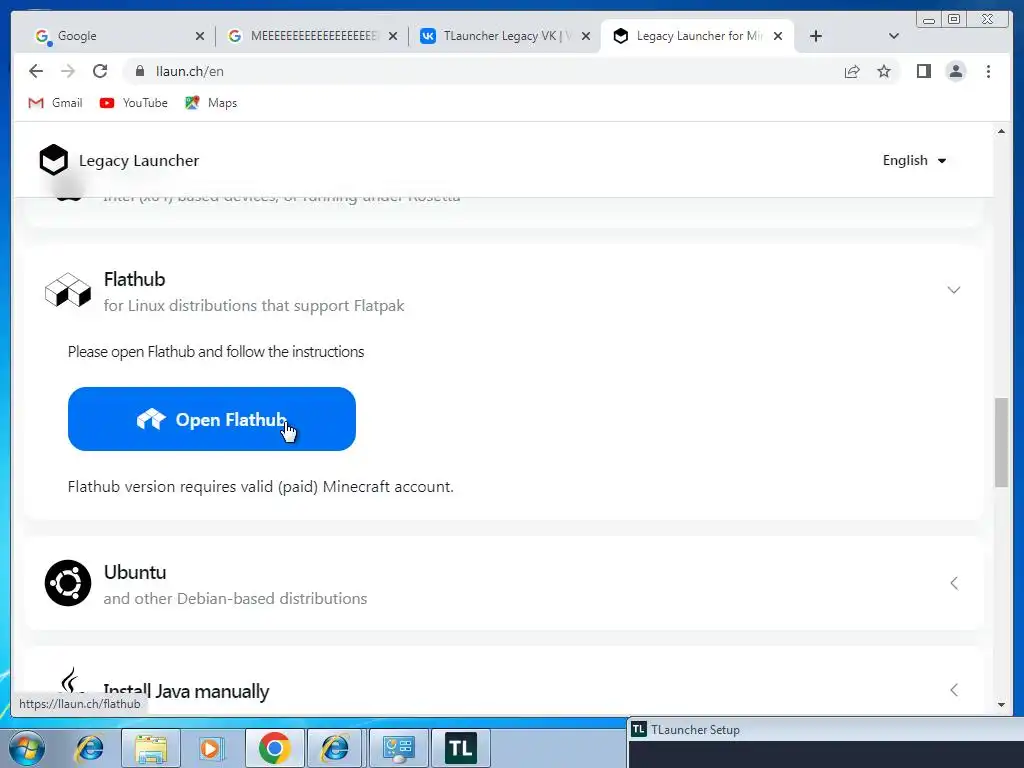
Task: Click the Flathub cubes icon
Action: (x=68, y=291)
